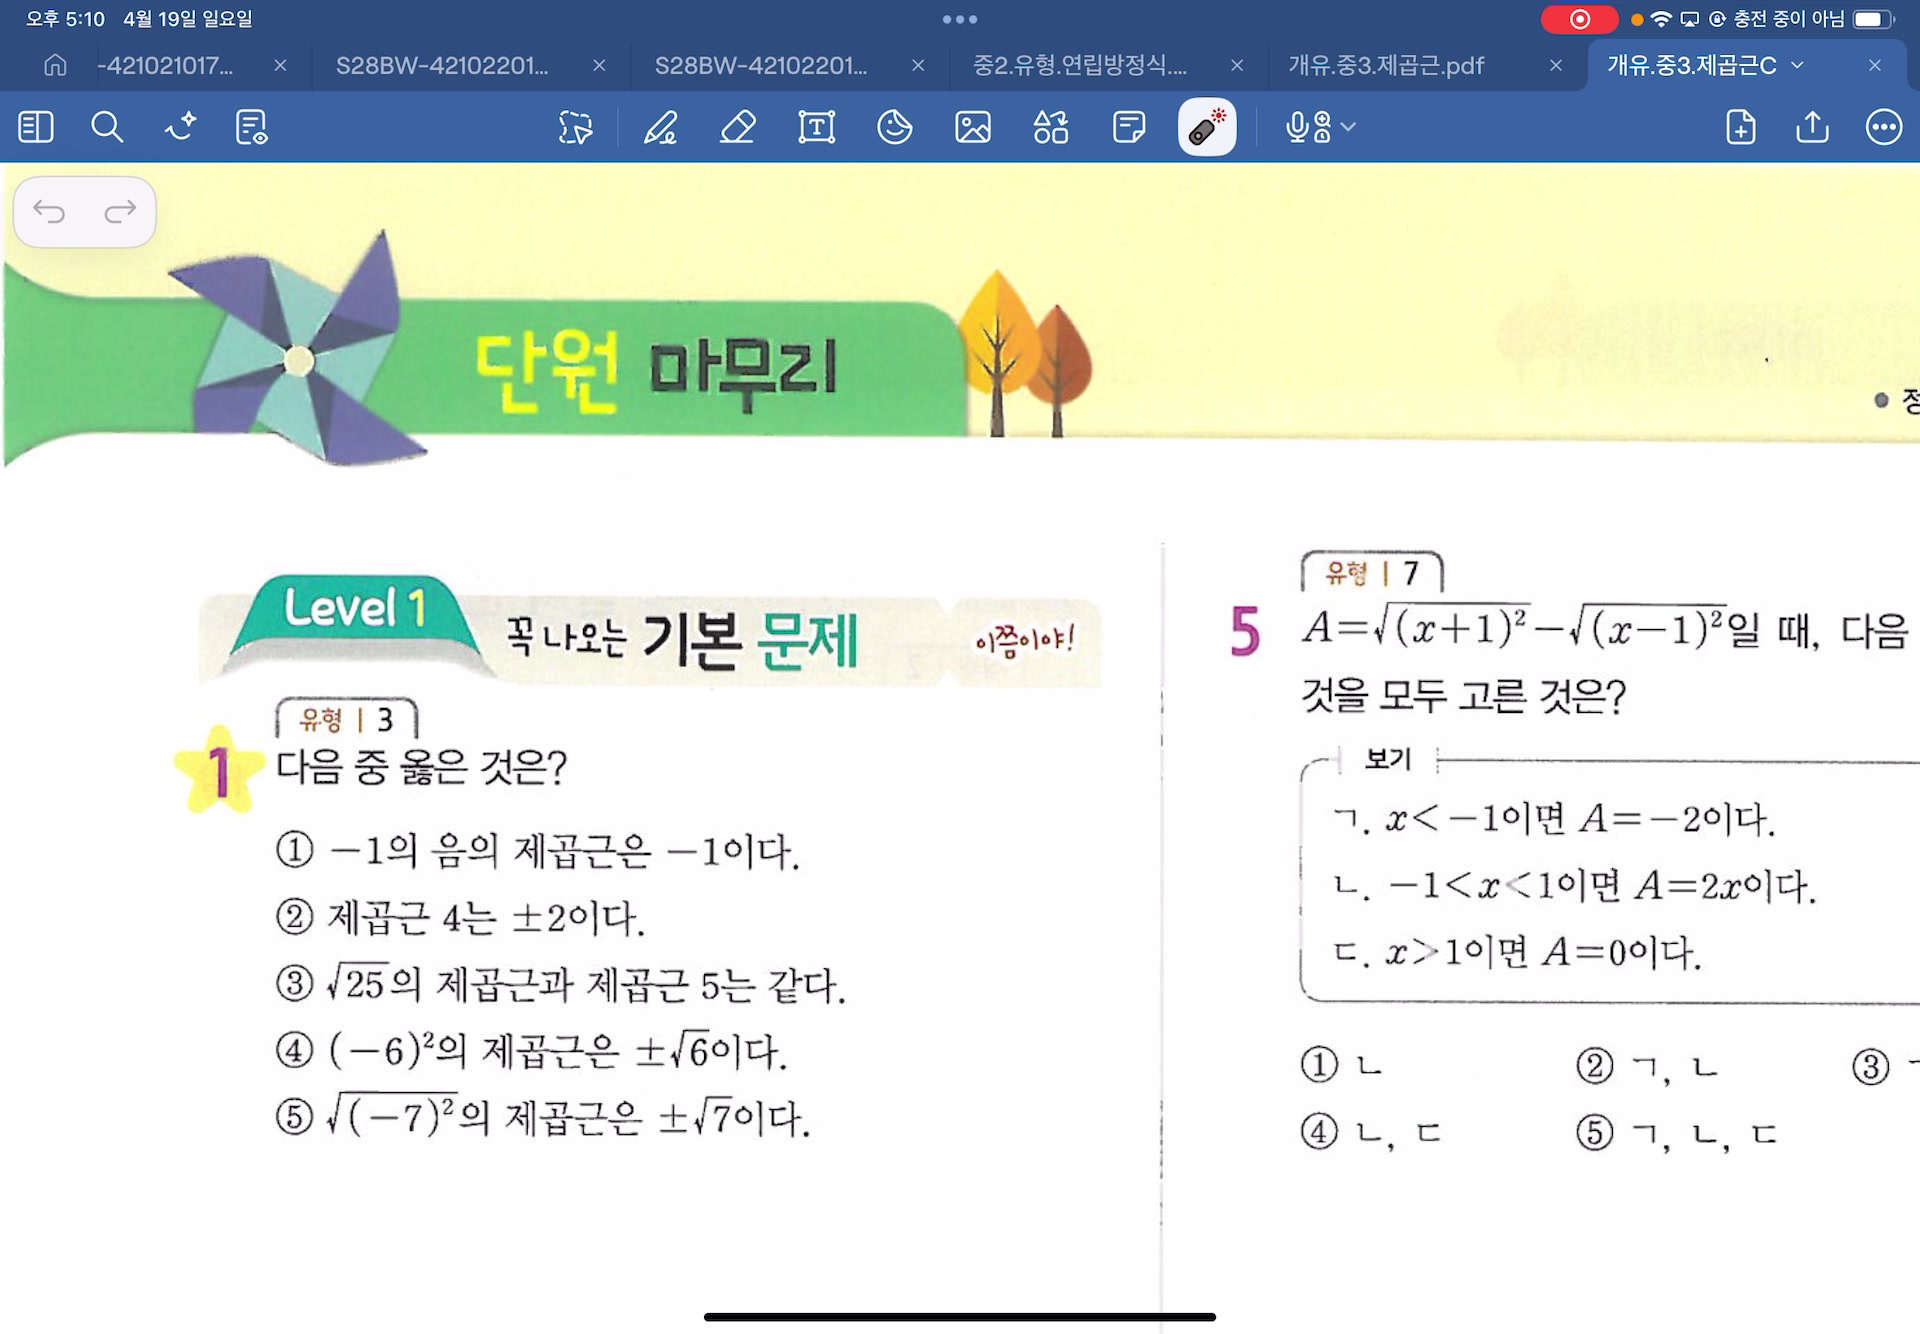Open the document search tool
The image size is (1920, 1334).
click(x=107, y=127)
